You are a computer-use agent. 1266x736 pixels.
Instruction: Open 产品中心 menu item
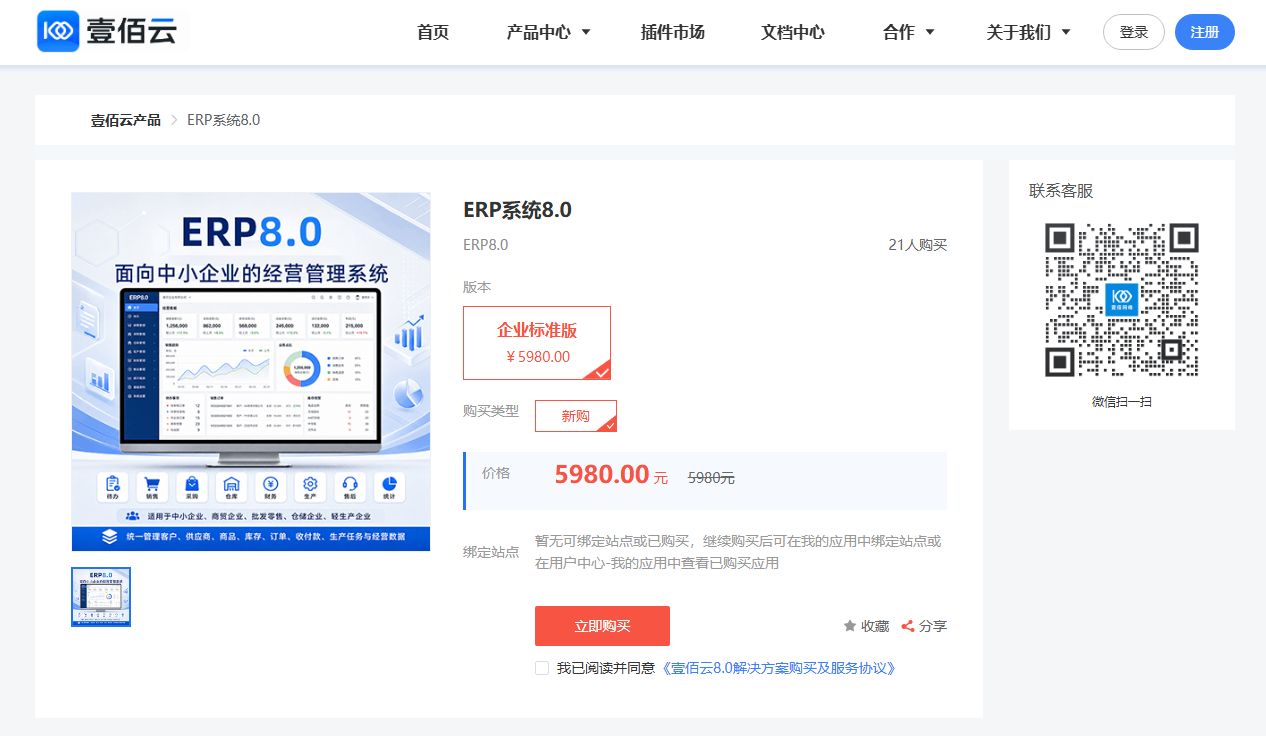(x=539, y=32)
